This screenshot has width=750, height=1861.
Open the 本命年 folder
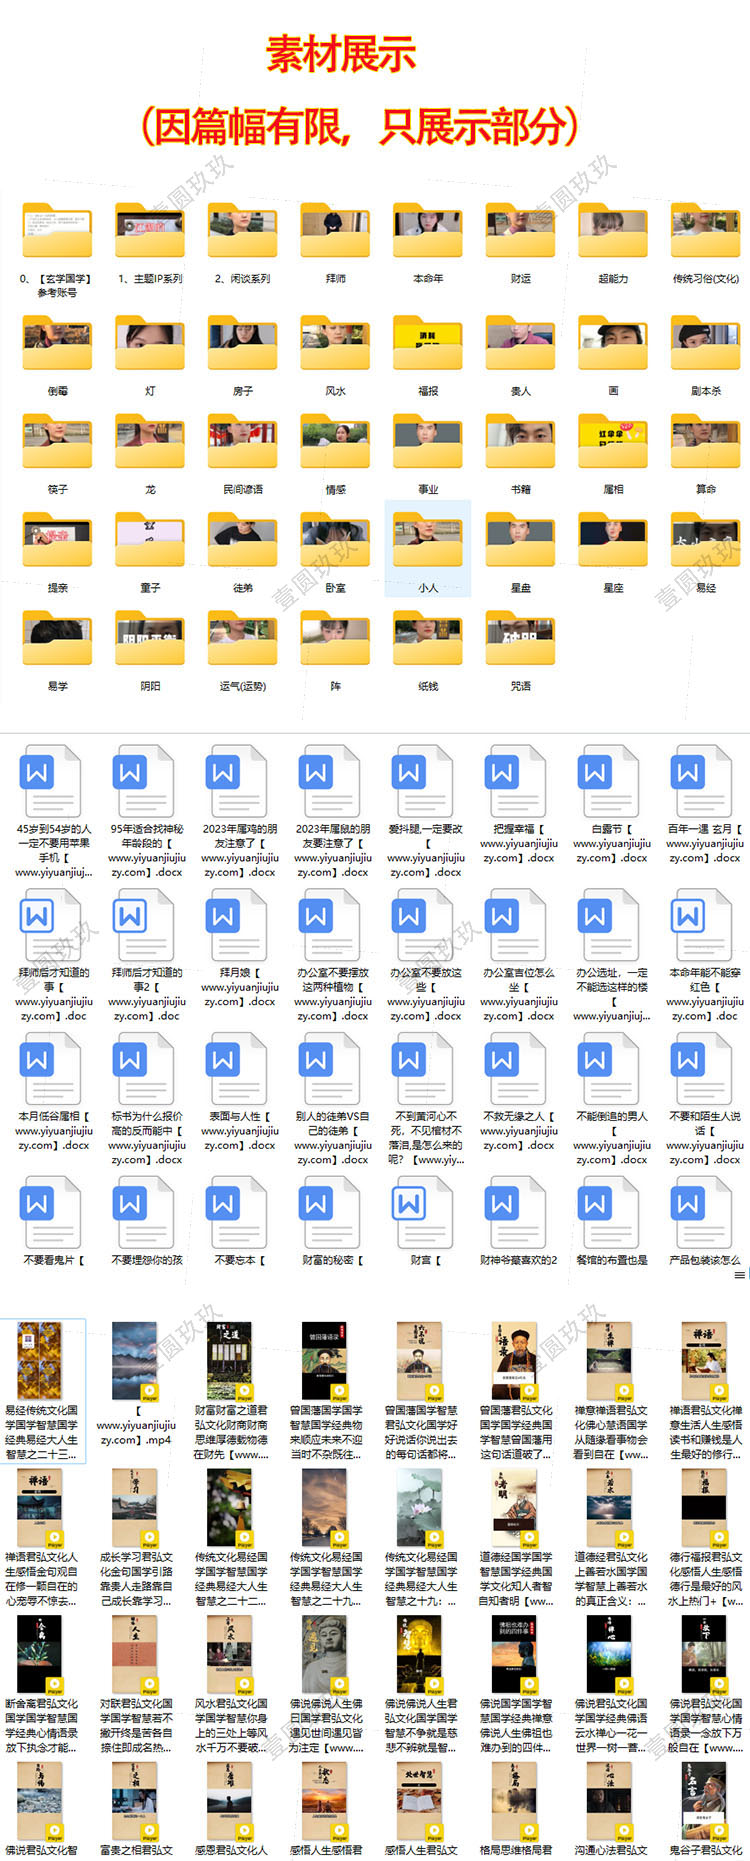(428, 234)
